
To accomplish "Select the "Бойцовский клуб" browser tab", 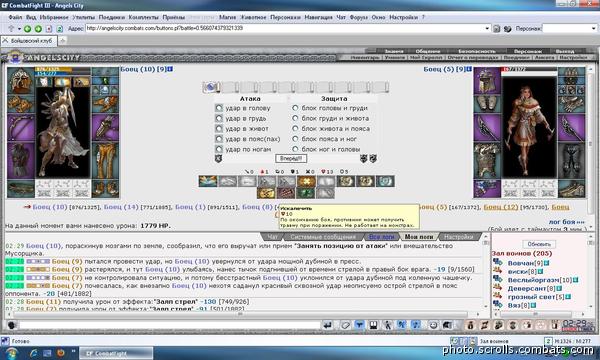I will [x=29, y=41].
